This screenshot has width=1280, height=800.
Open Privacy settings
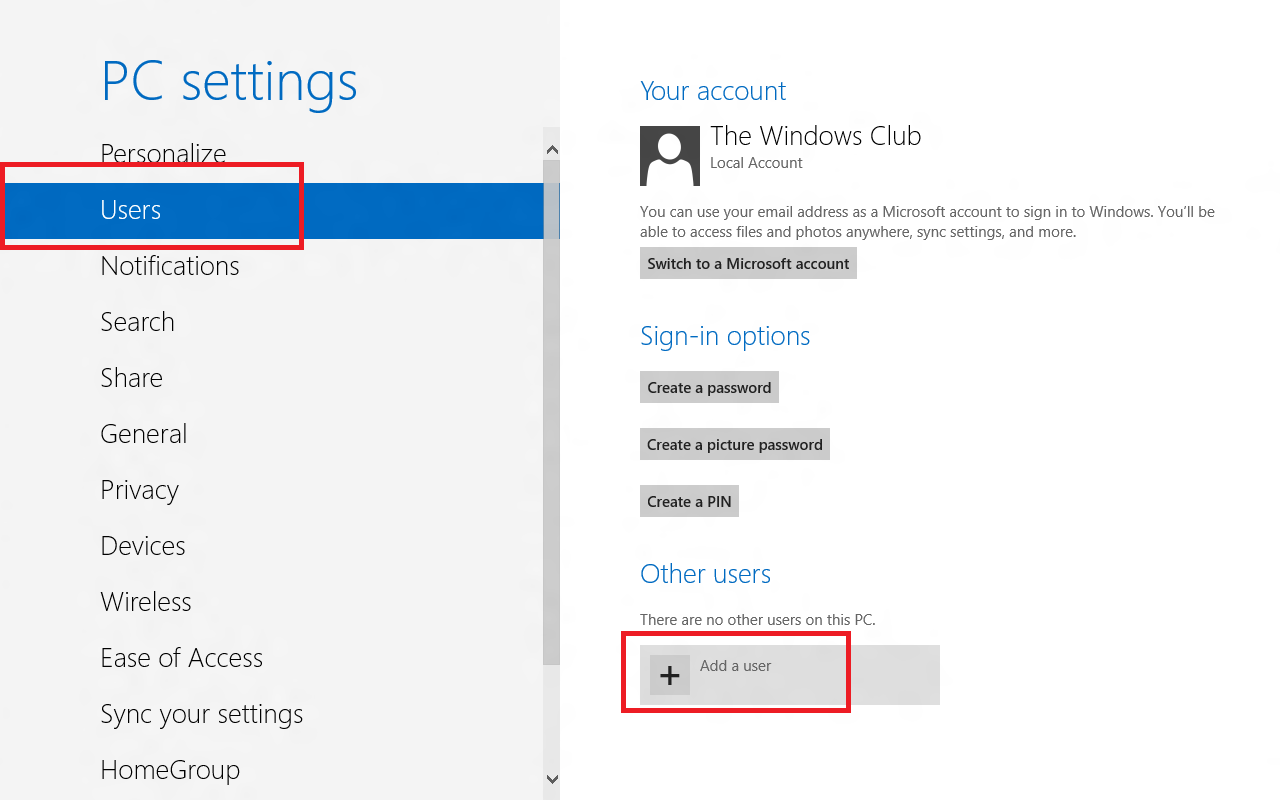tap(140, 490)
